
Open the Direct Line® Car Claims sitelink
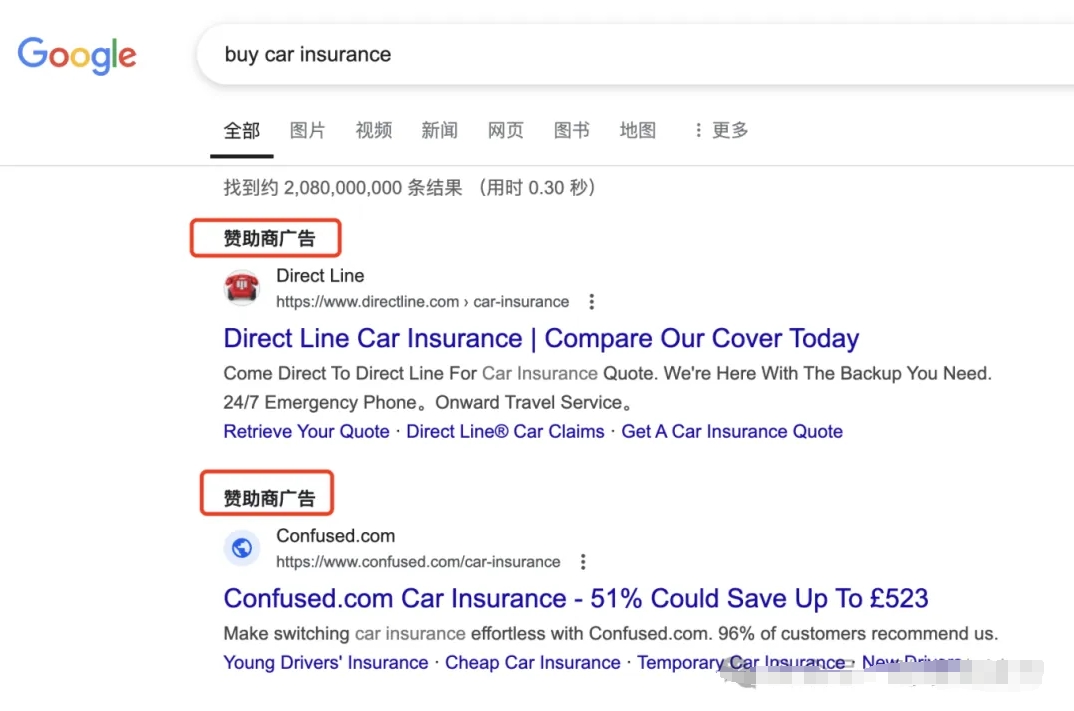click(x=505, y=431)
